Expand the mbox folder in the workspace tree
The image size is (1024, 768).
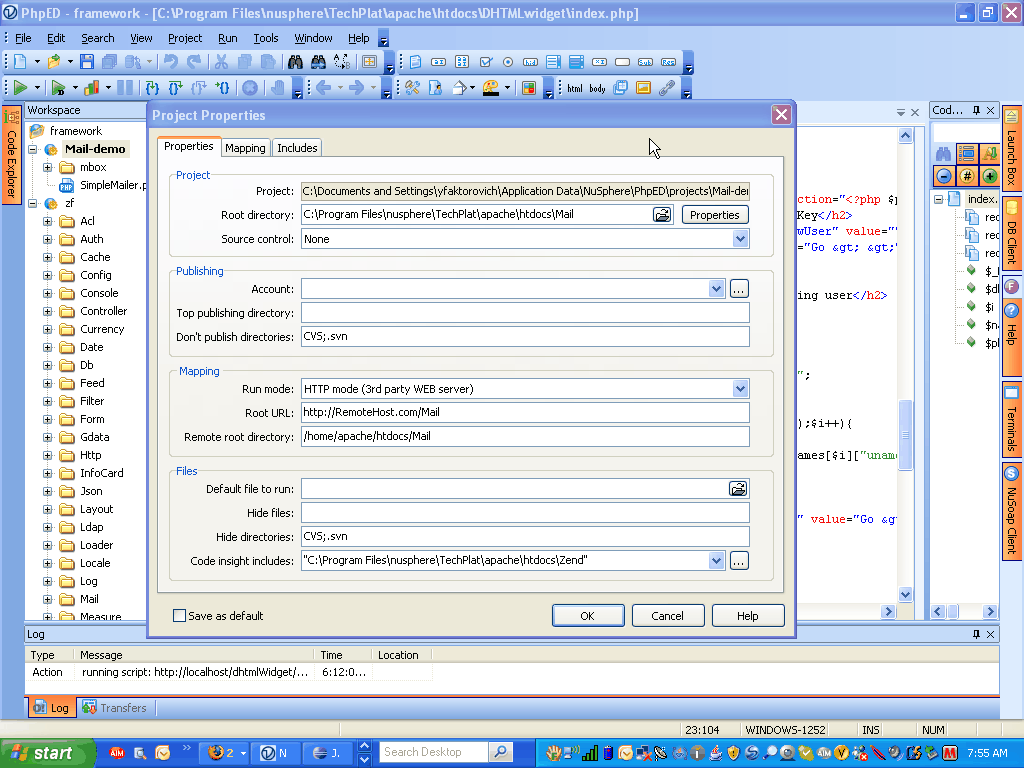[x=48, y=167]
